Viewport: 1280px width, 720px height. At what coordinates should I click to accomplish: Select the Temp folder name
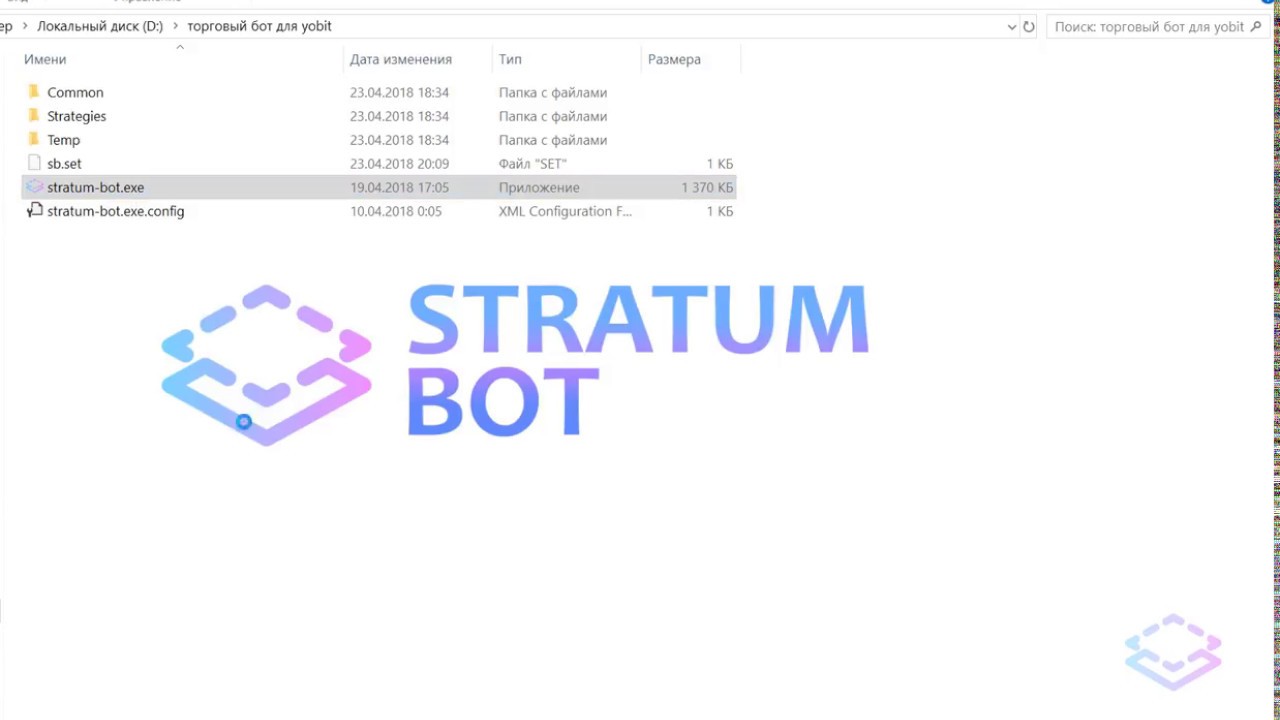63,140
